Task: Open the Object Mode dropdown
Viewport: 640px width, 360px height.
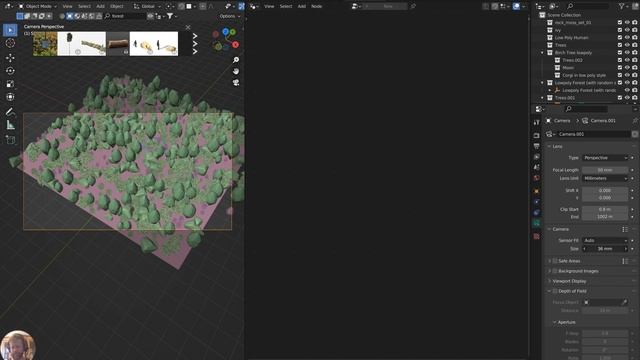Action: [x=37, y=6]
